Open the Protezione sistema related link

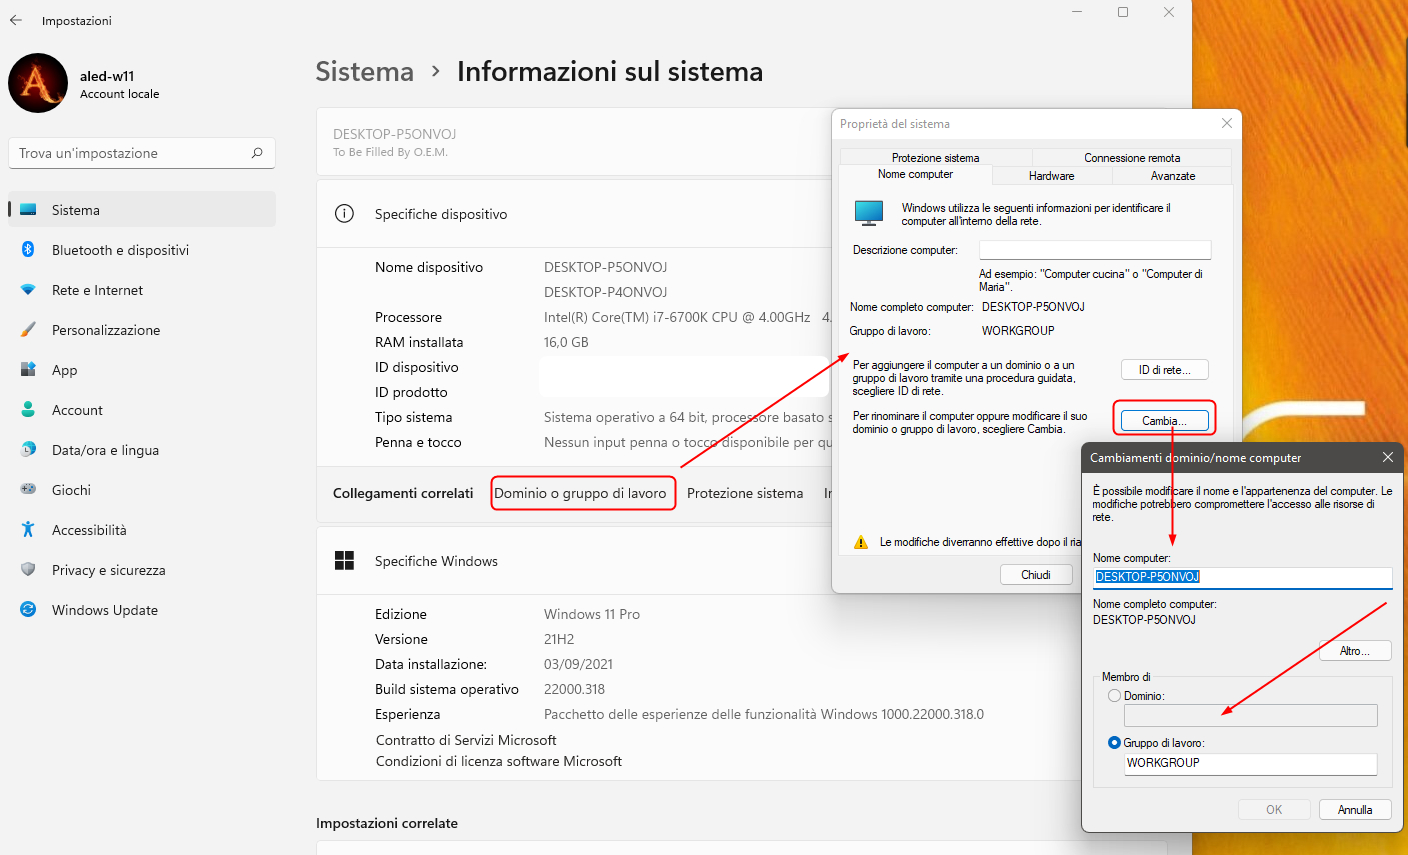pos(745,493)
